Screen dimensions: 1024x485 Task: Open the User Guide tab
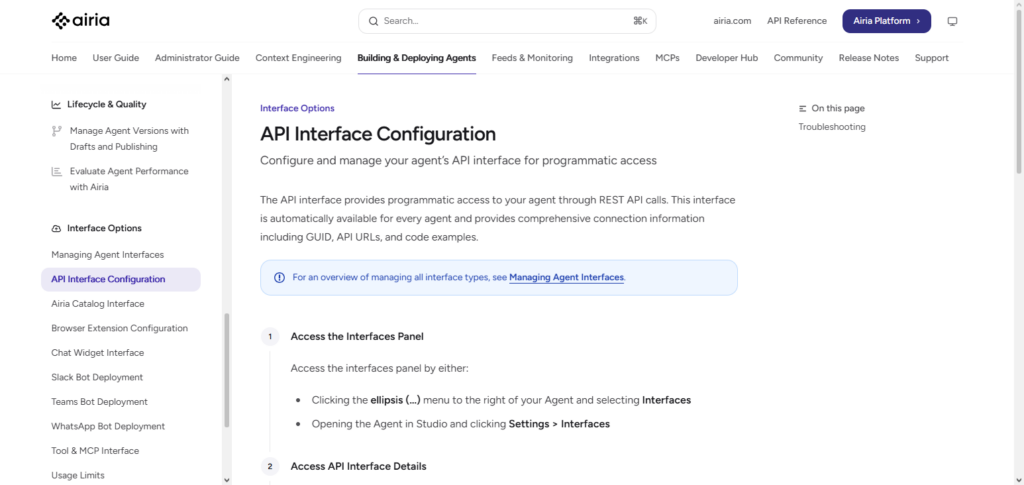point(116,58)
